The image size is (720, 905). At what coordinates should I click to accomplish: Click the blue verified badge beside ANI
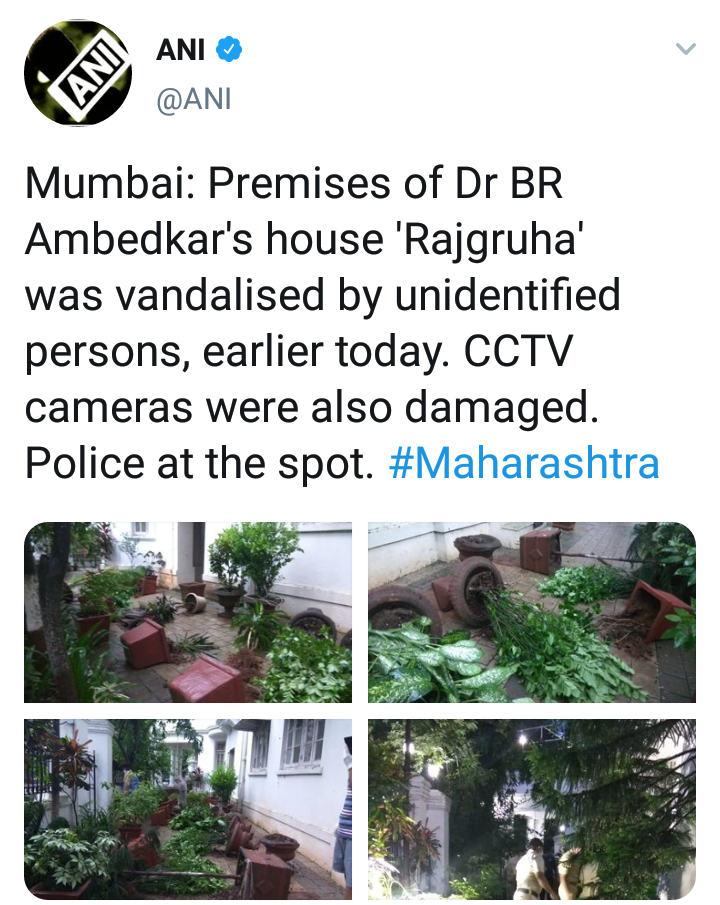[x=229, y=50]
